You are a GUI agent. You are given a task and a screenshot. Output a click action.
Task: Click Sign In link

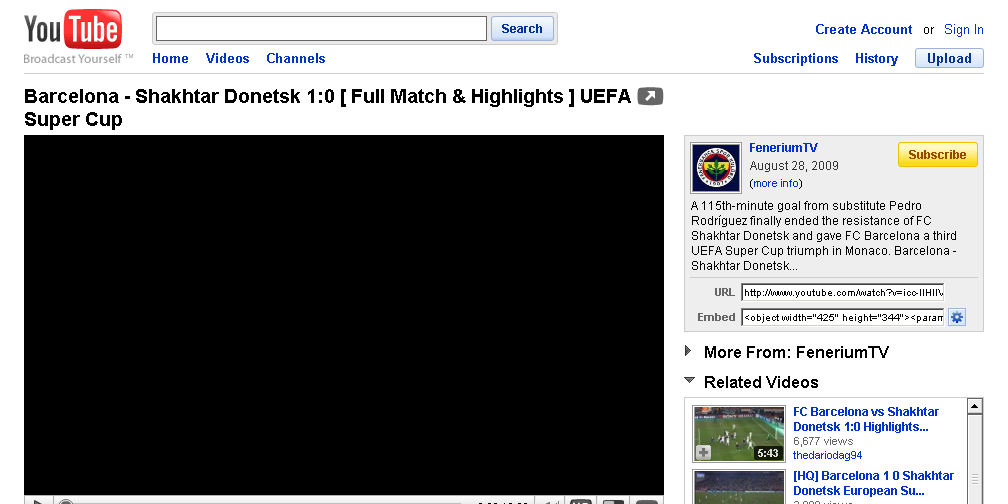964,30
